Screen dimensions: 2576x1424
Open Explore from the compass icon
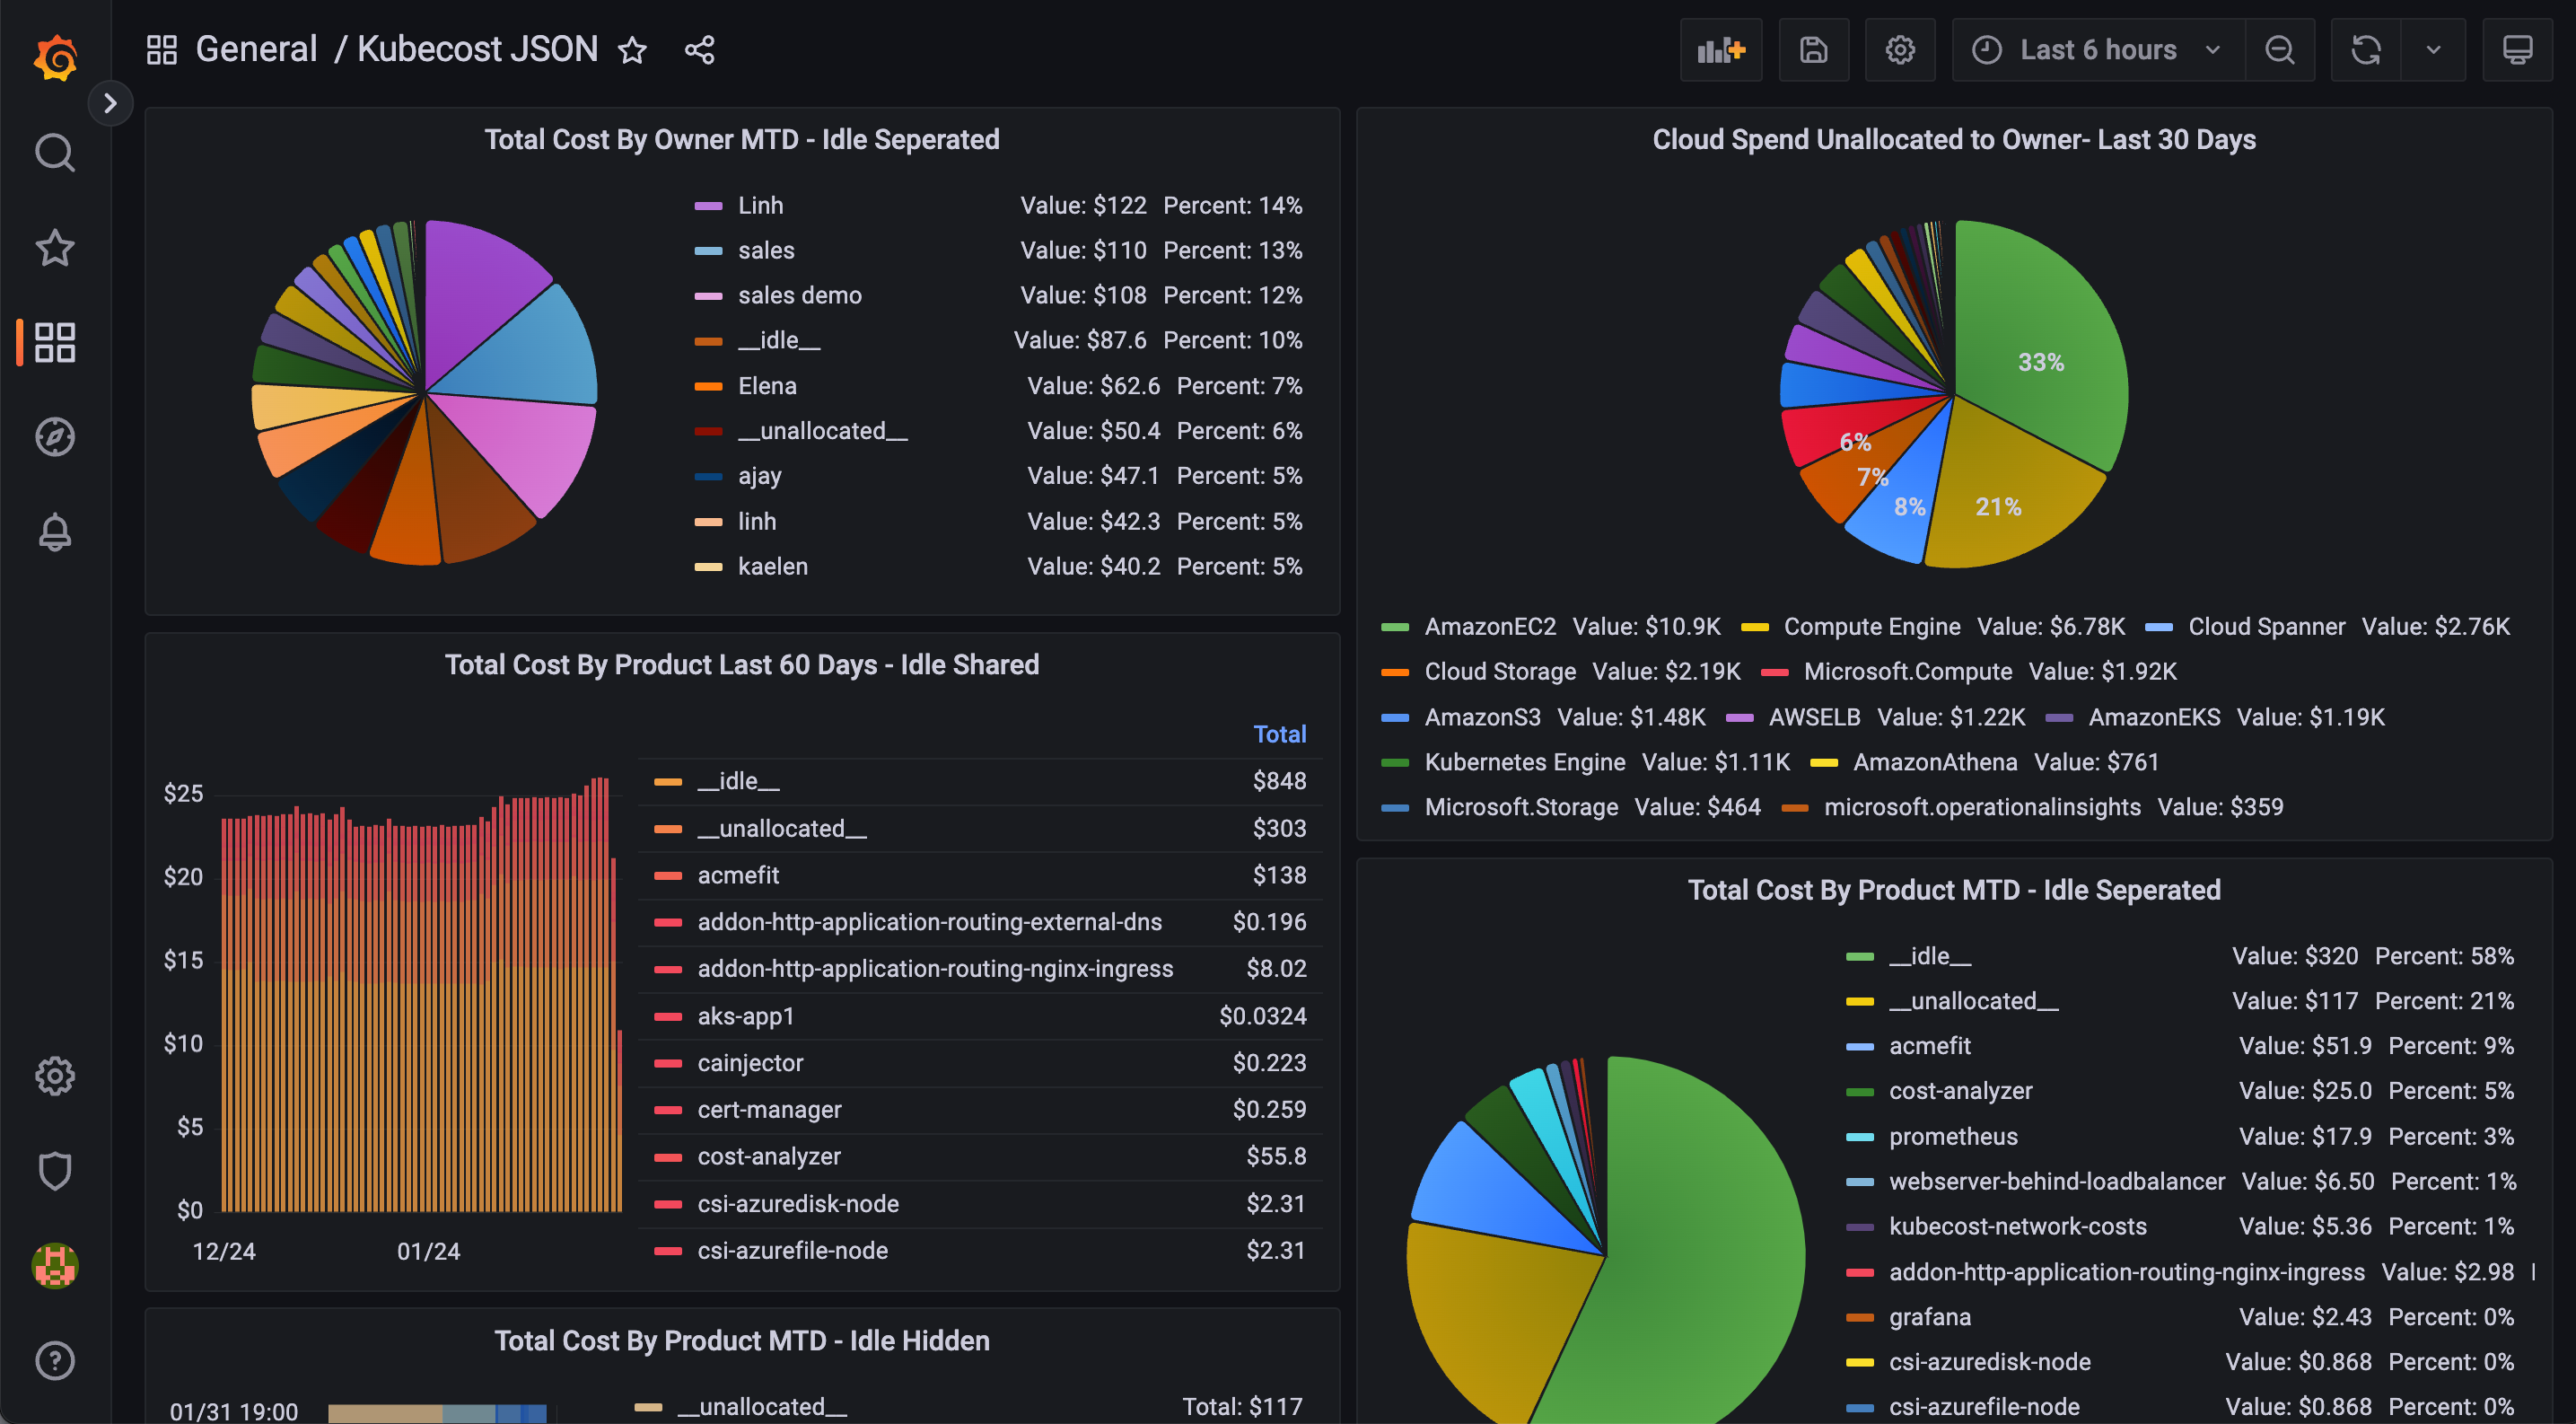tap(55, 436)
